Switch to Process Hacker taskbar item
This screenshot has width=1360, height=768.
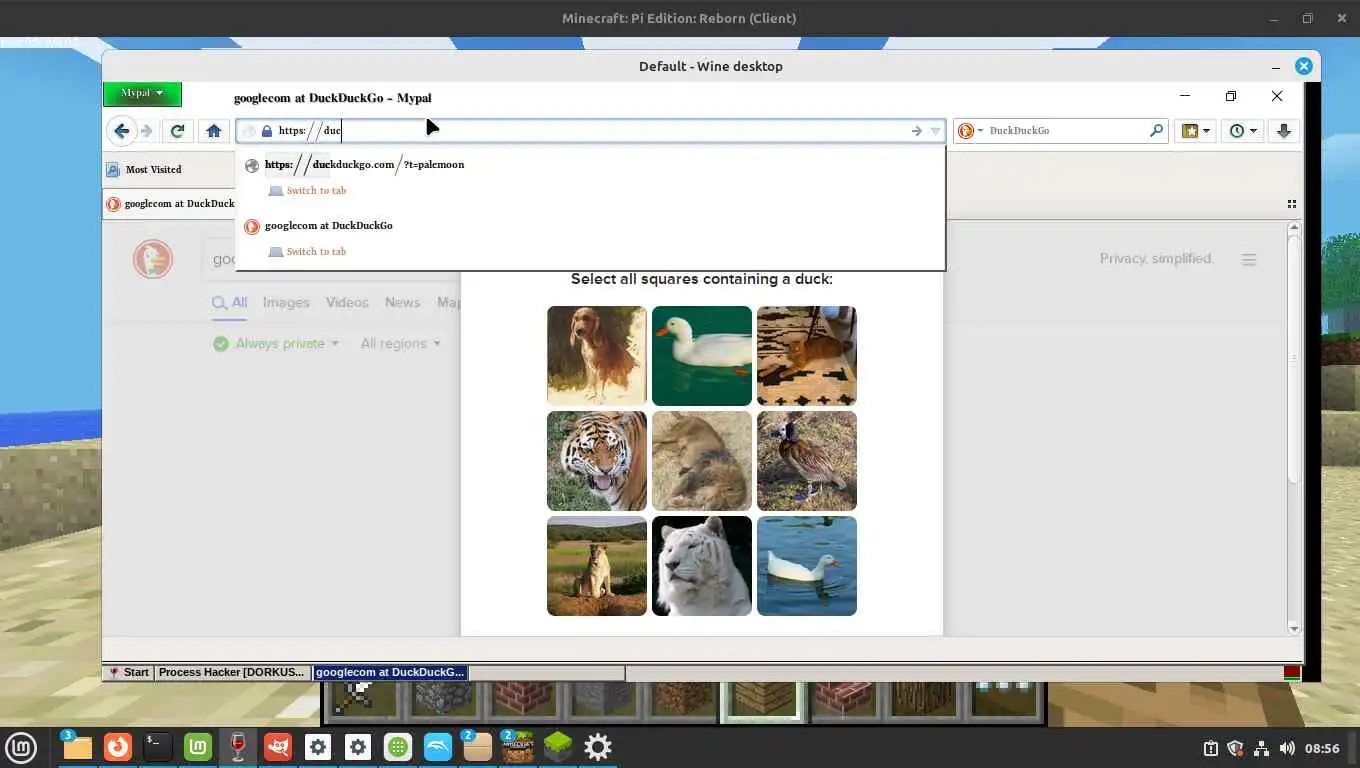[232, 673]
